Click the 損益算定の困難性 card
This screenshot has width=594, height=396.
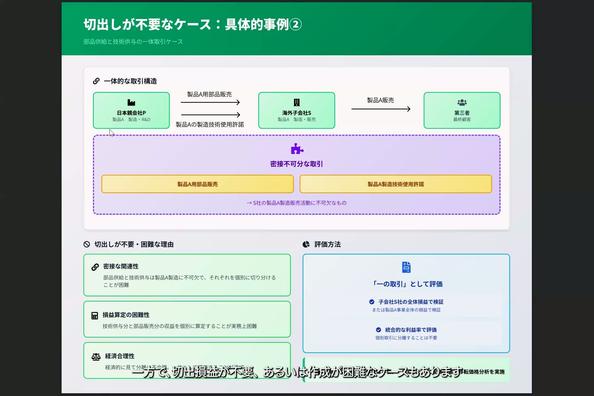[x=187, y=319]
